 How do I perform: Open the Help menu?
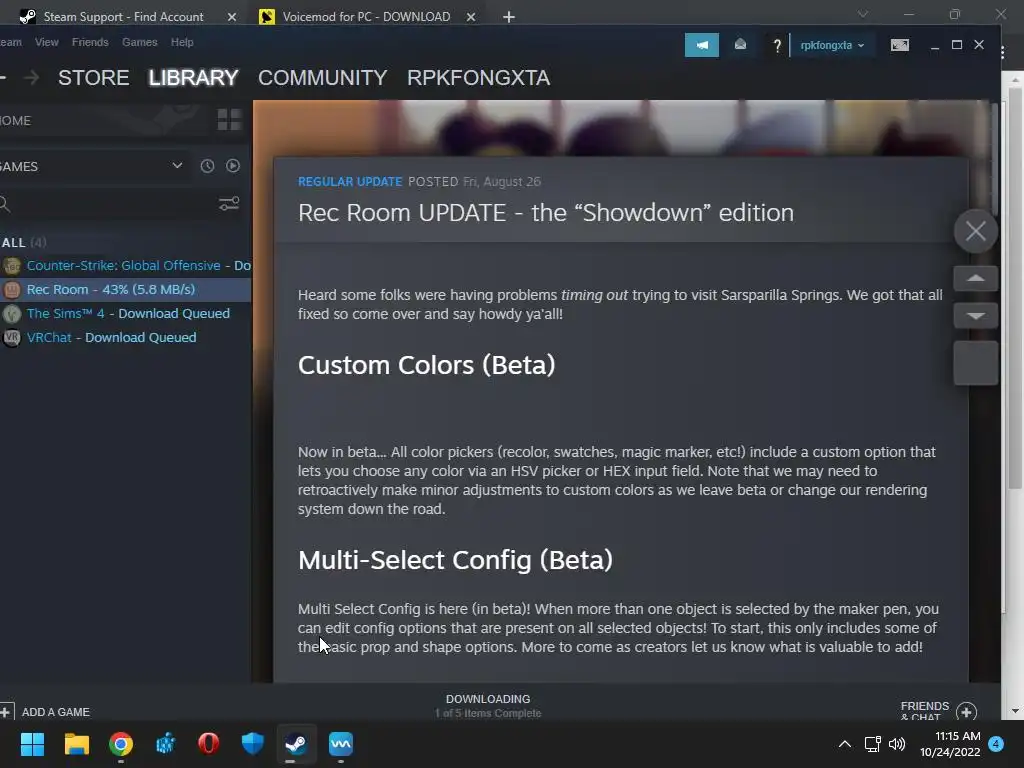(x=182, y=42)
